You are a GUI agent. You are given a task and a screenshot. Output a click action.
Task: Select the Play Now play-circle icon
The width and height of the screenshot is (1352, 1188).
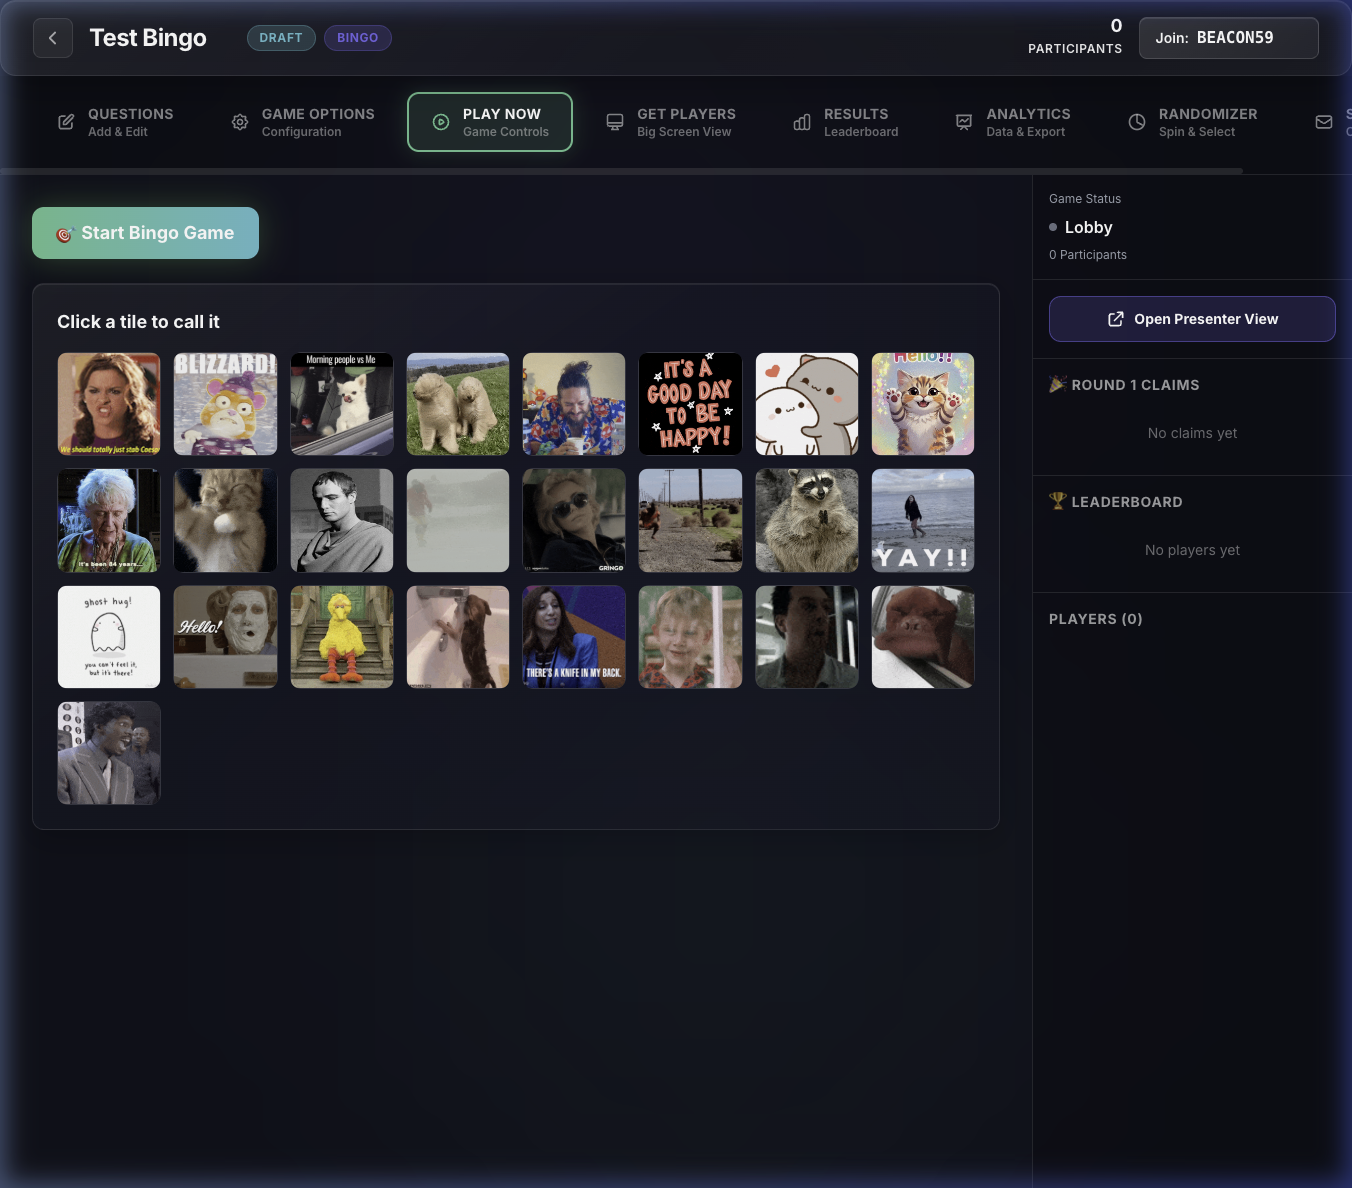[440, 121]
